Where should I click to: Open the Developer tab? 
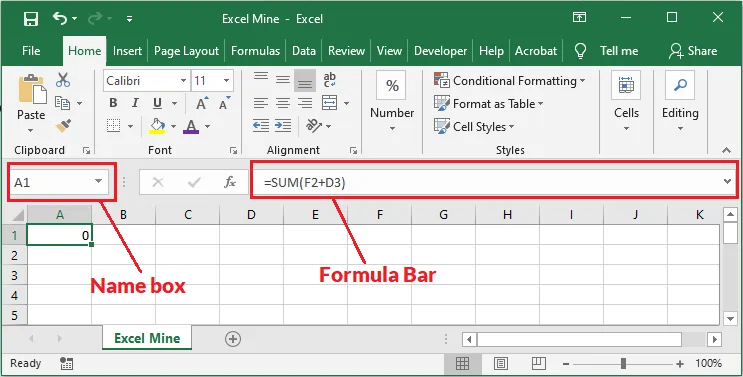click(440, 51)
